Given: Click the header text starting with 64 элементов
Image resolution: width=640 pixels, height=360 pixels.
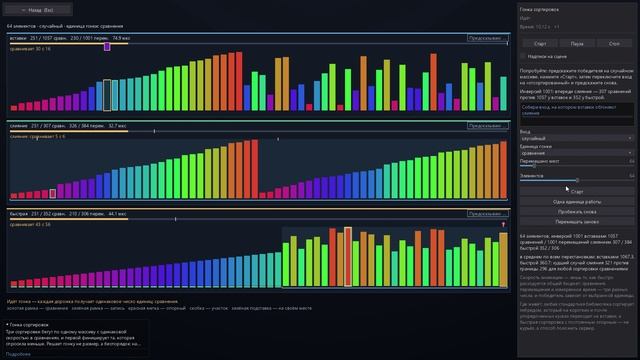Looking at the screenshot, I should [65, 26].
